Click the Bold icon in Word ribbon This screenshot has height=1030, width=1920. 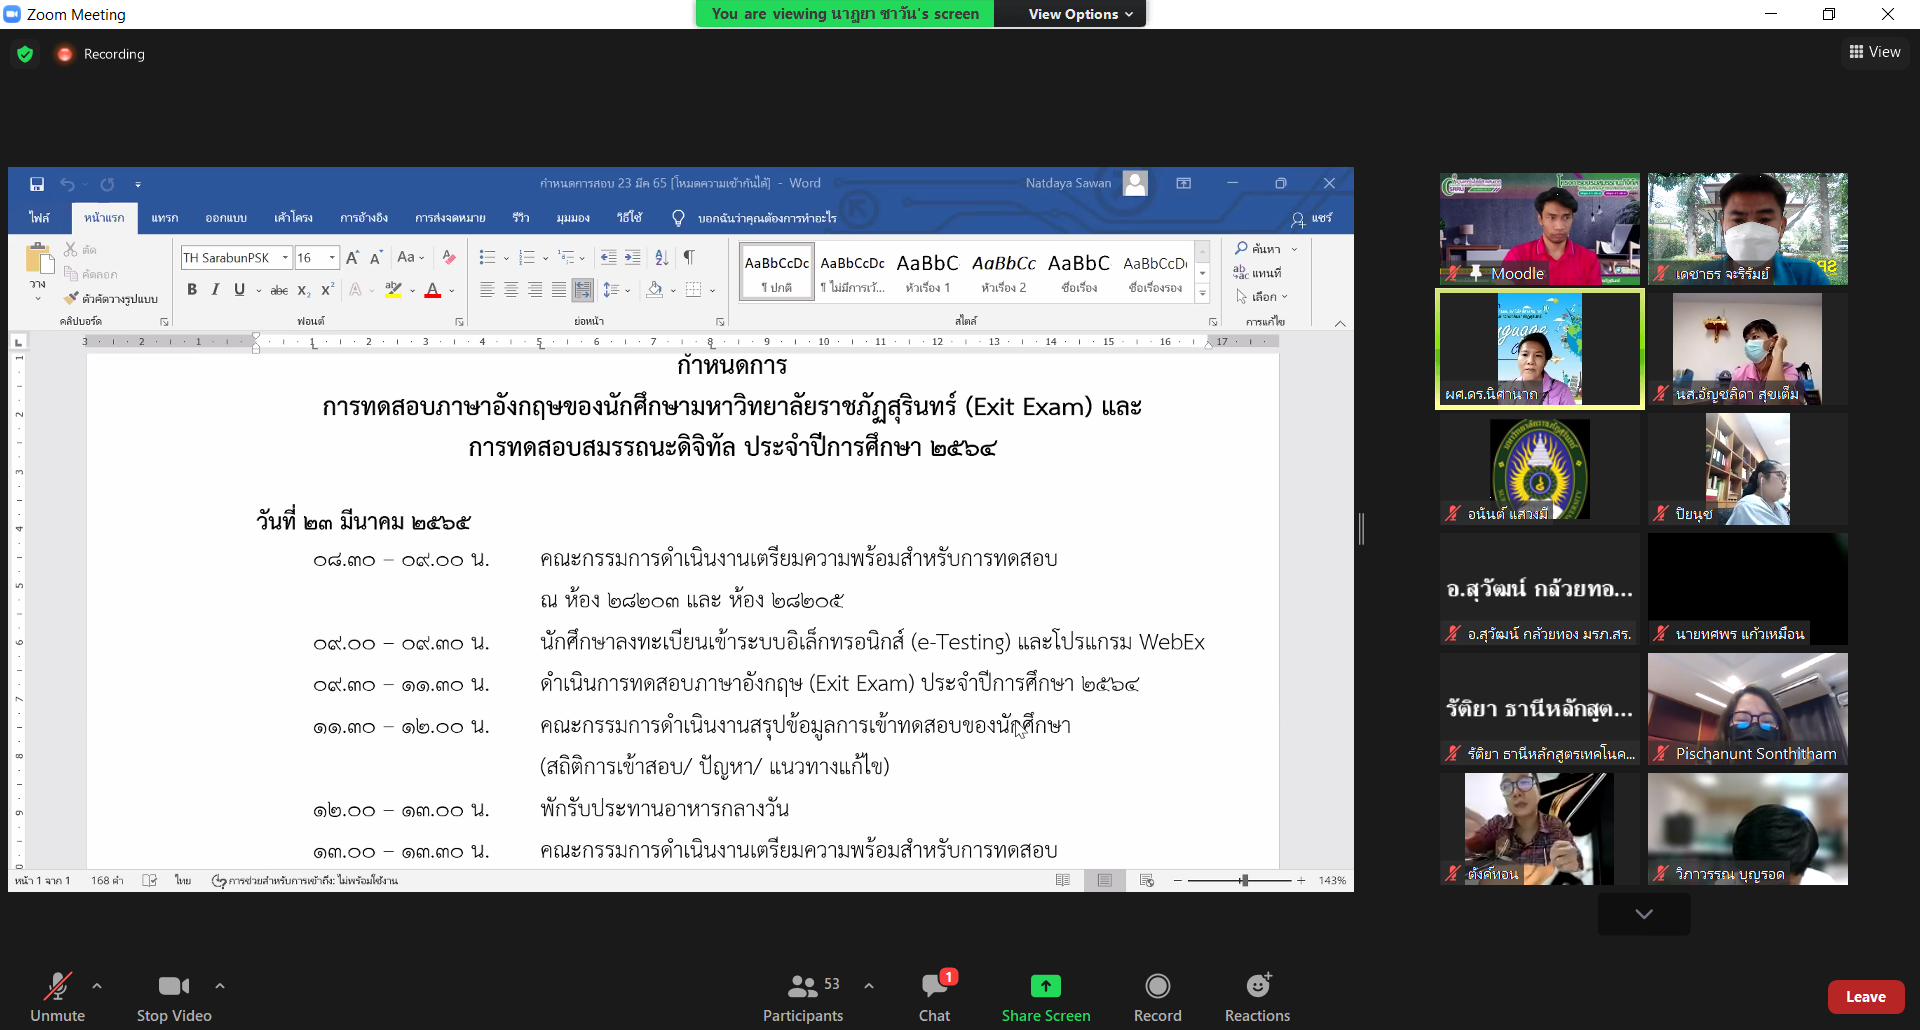192,290
